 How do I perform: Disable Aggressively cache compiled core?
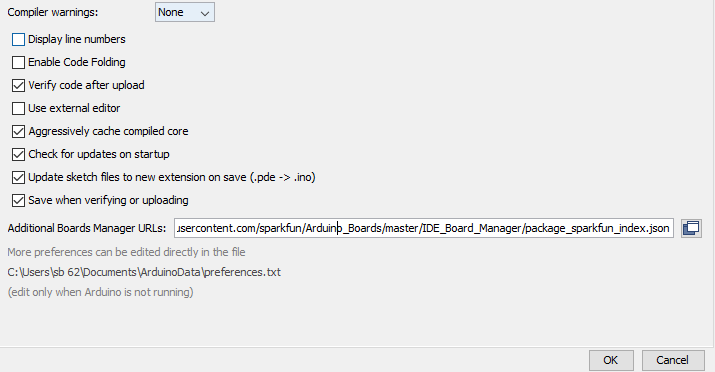18,131
